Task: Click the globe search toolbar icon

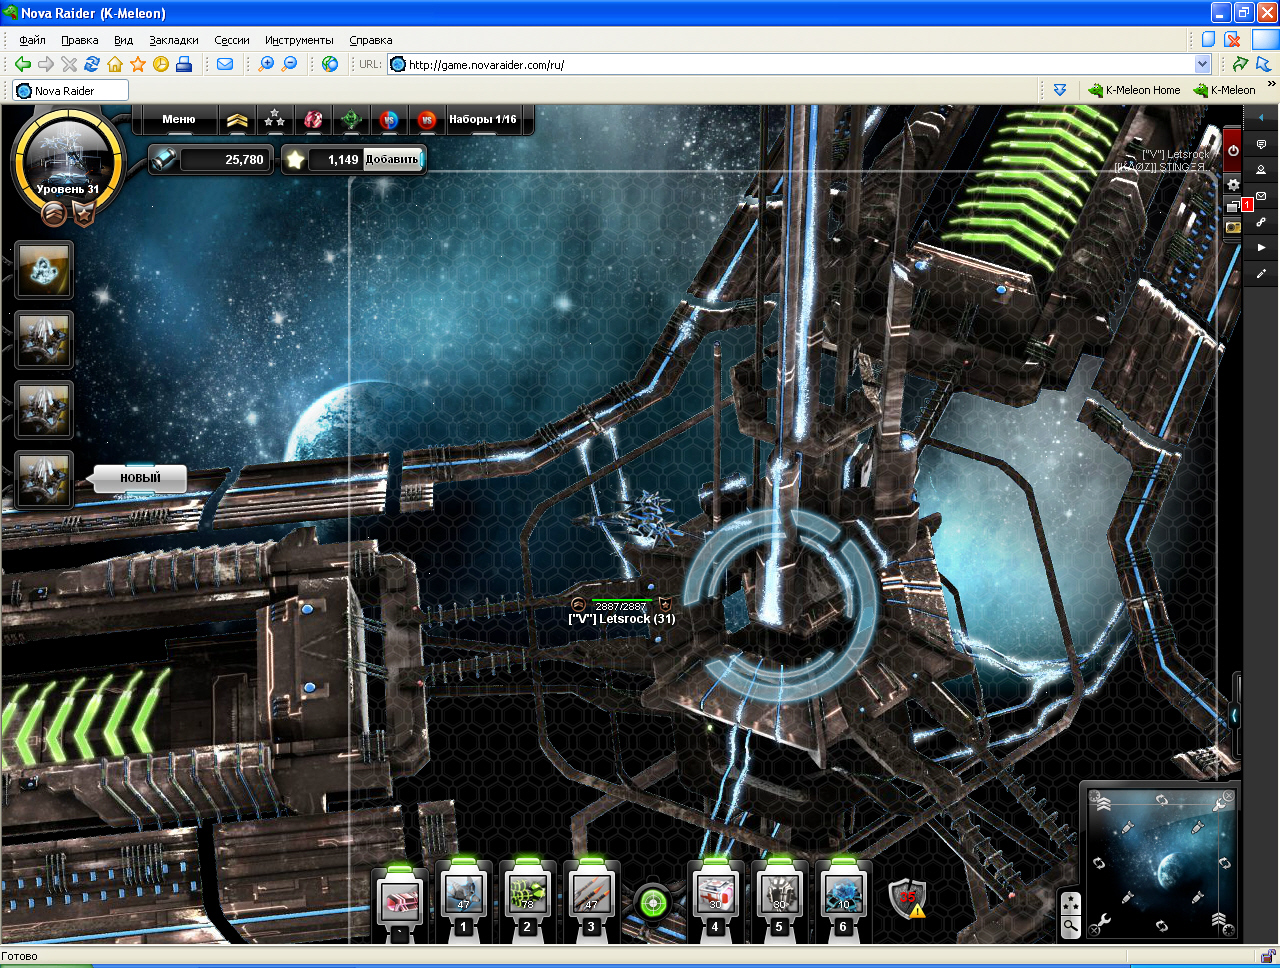Action: click(x=330, y=64)
